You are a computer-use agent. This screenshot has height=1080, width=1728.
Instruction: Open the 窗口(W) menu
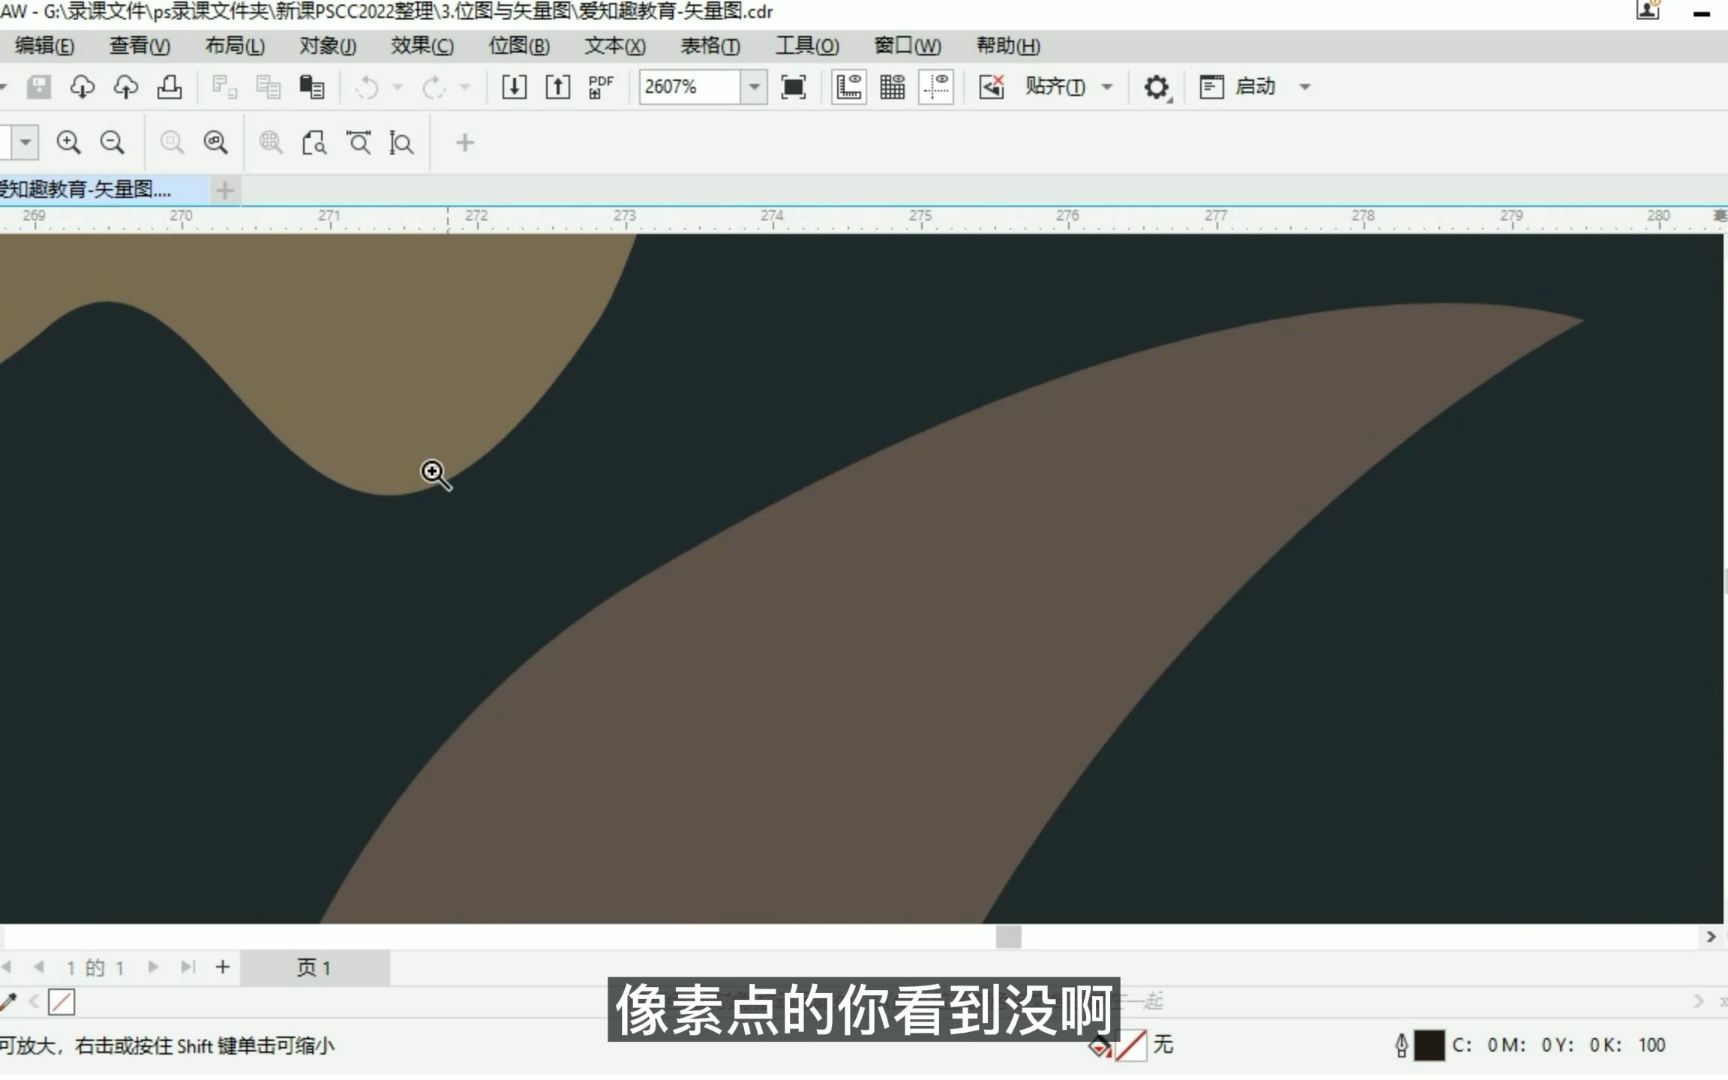(907, 46)
